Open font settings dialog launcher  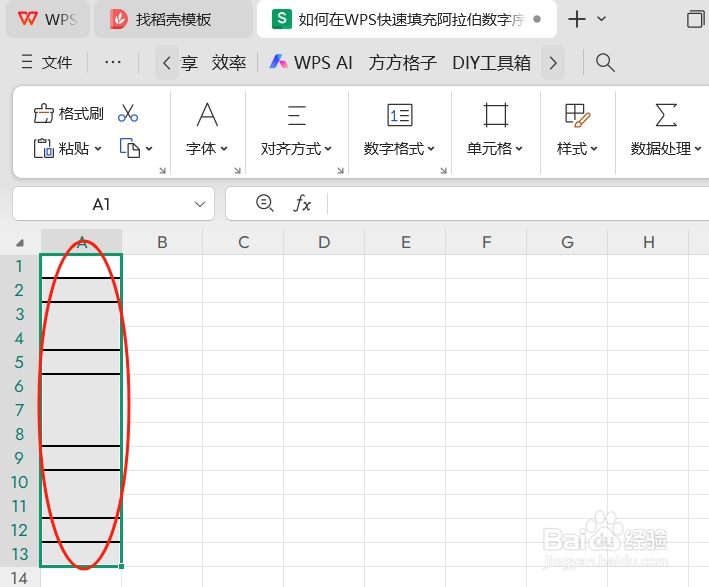237,170
